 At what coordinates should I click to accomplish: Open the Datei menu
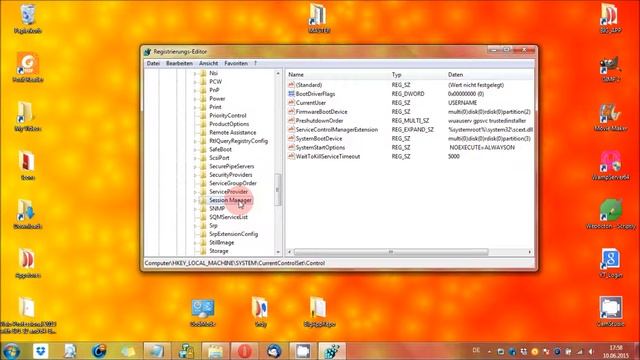coord(153,63)
